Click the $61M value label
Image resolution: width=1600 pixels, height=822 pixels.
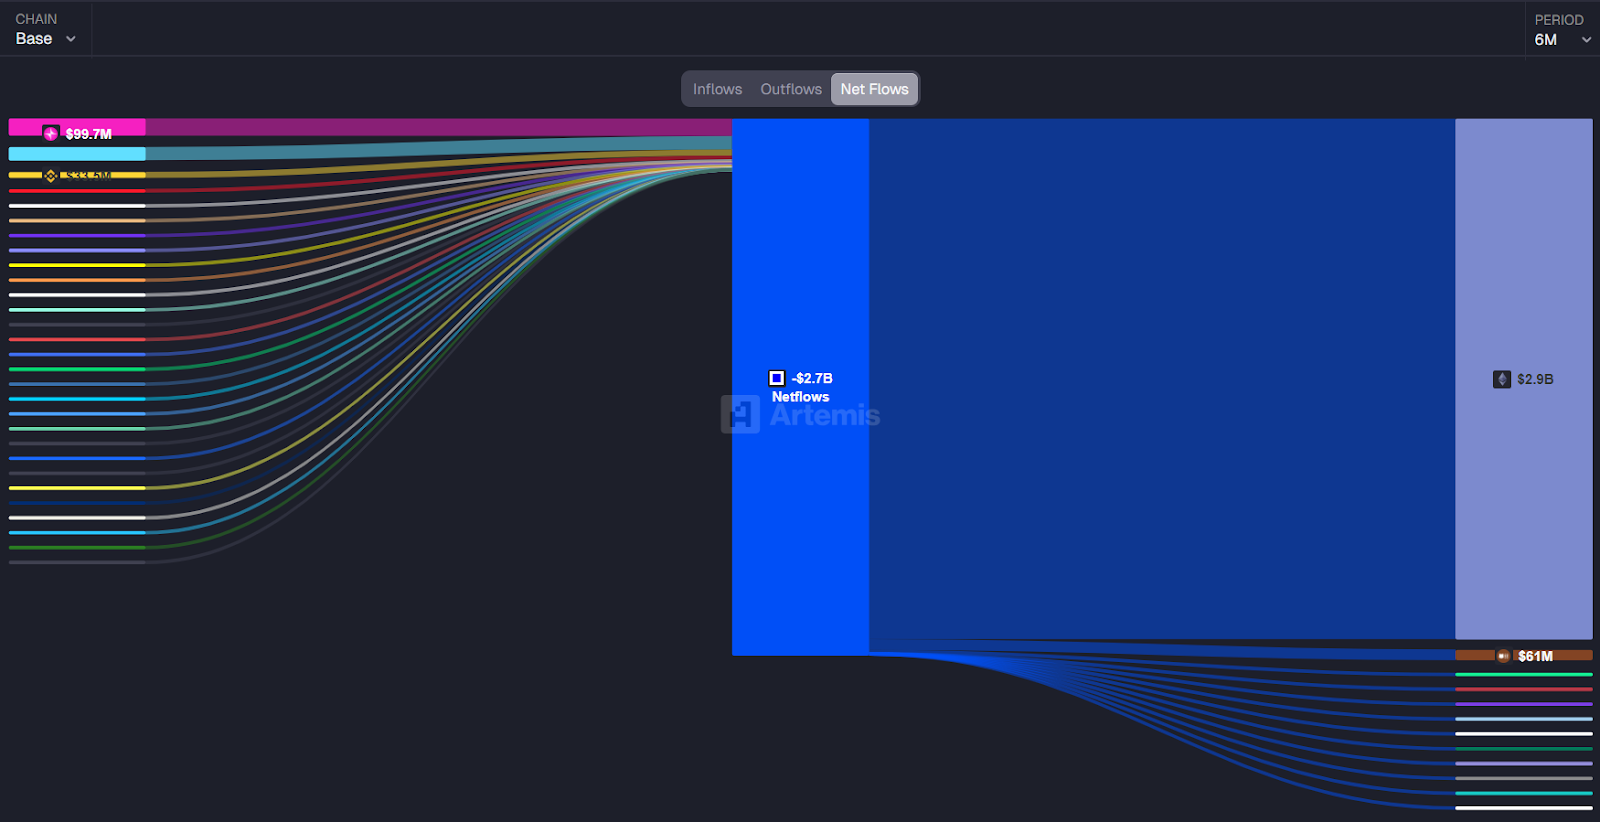(x=1535, y=656)
